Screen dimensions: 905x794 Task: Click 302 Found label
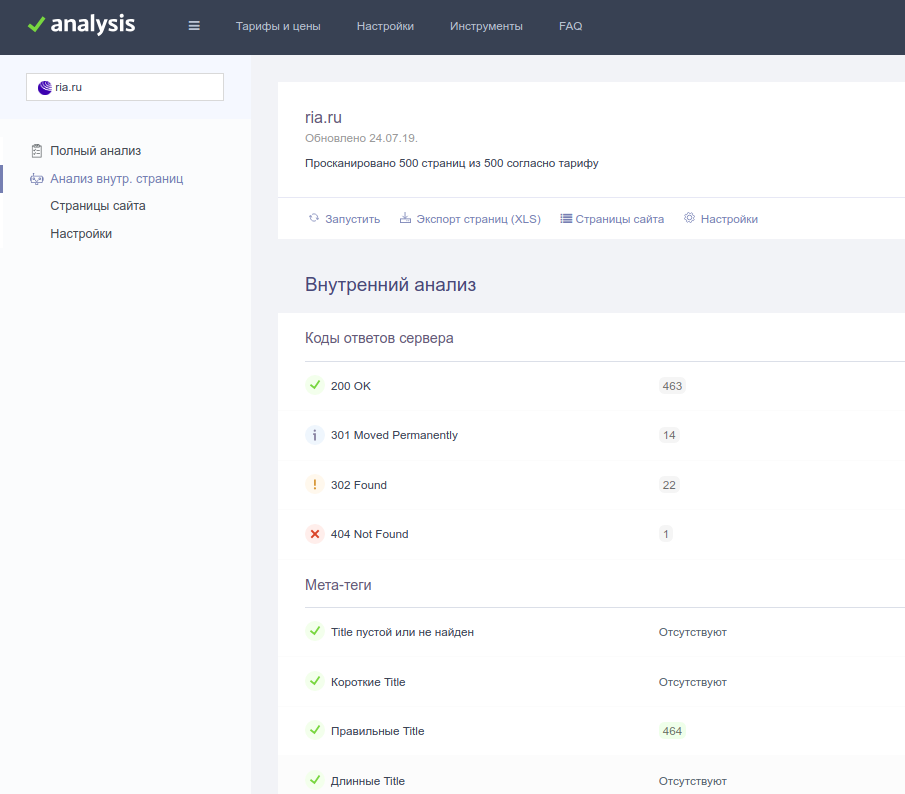point(358,485)
